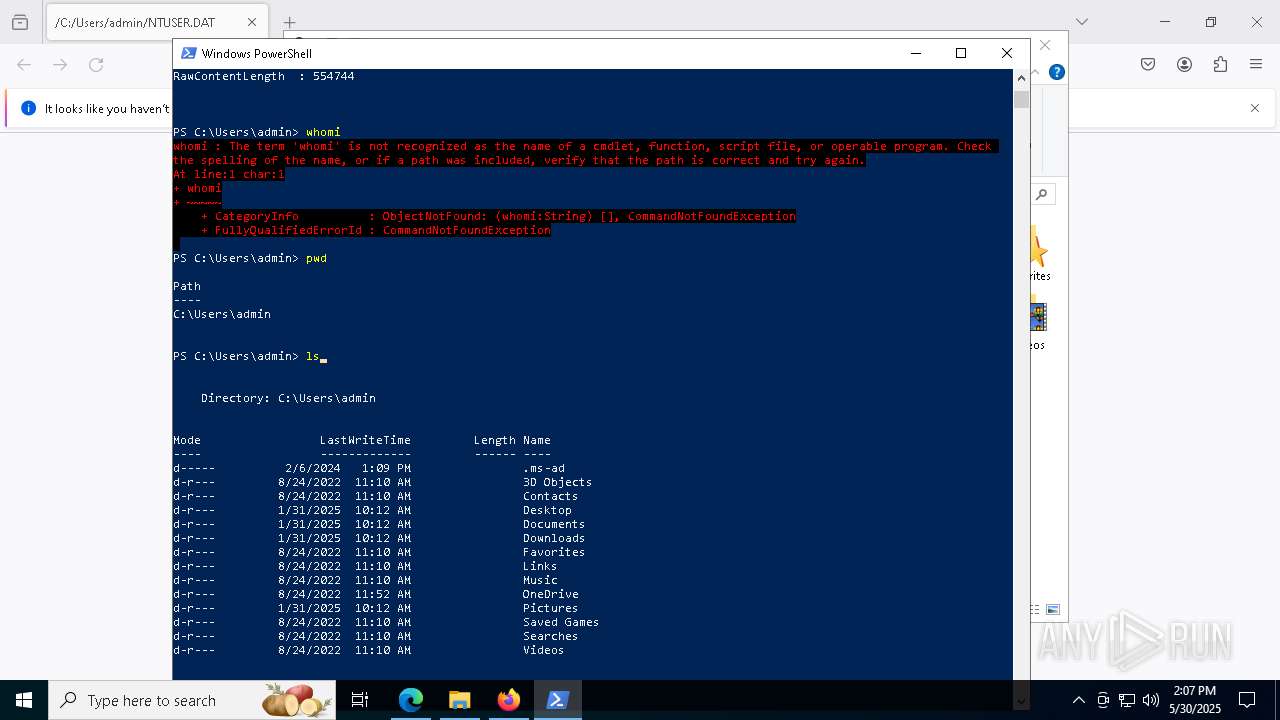
Task: Click 'Directory: C:\Users\admin' text
Action: 288,398
